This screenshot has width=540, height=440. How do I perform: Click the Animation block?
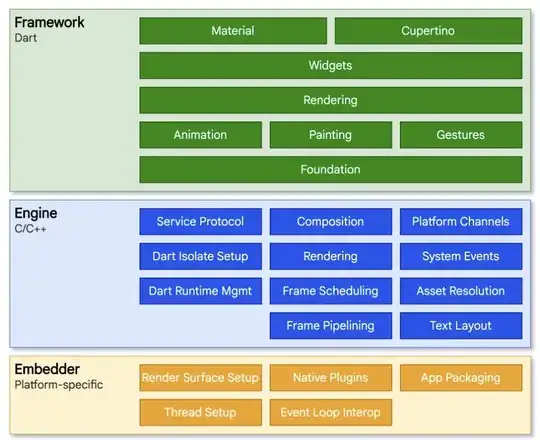click(200, 135)
